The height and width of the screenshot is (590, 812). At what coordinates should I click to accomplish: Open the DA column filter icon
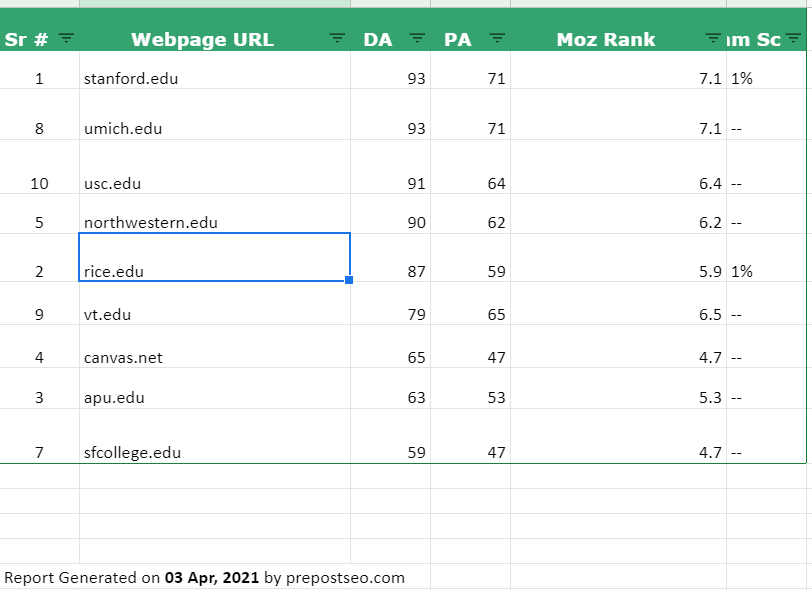coord(417,38)
